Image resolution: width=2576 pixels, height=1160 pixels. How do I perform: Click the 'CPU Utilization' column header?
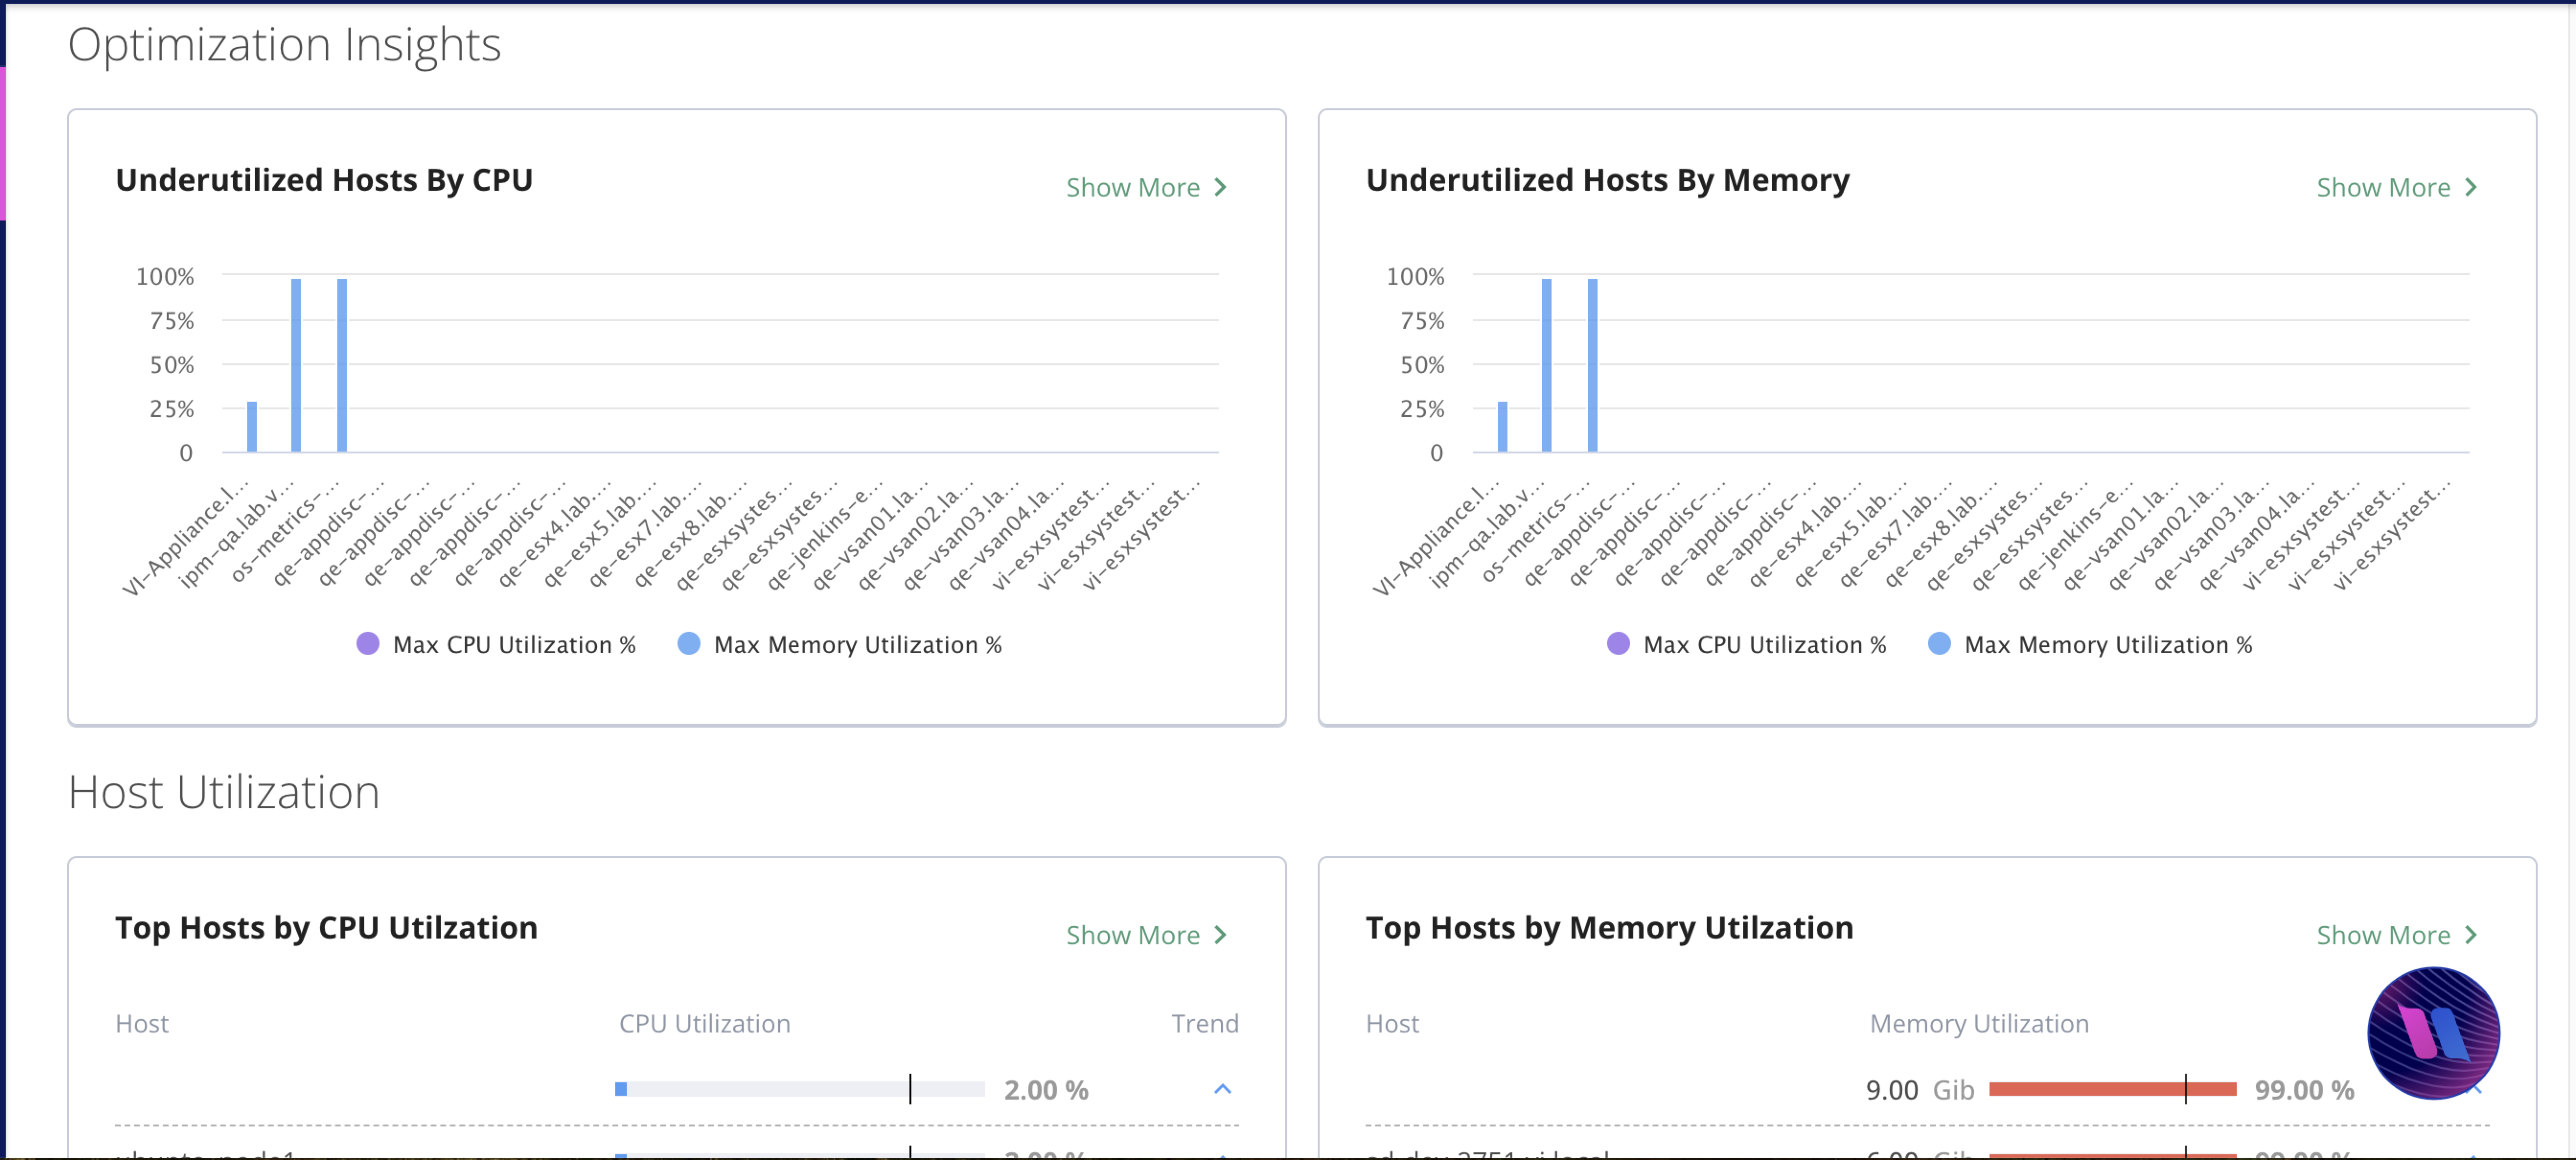[704, 1023]
